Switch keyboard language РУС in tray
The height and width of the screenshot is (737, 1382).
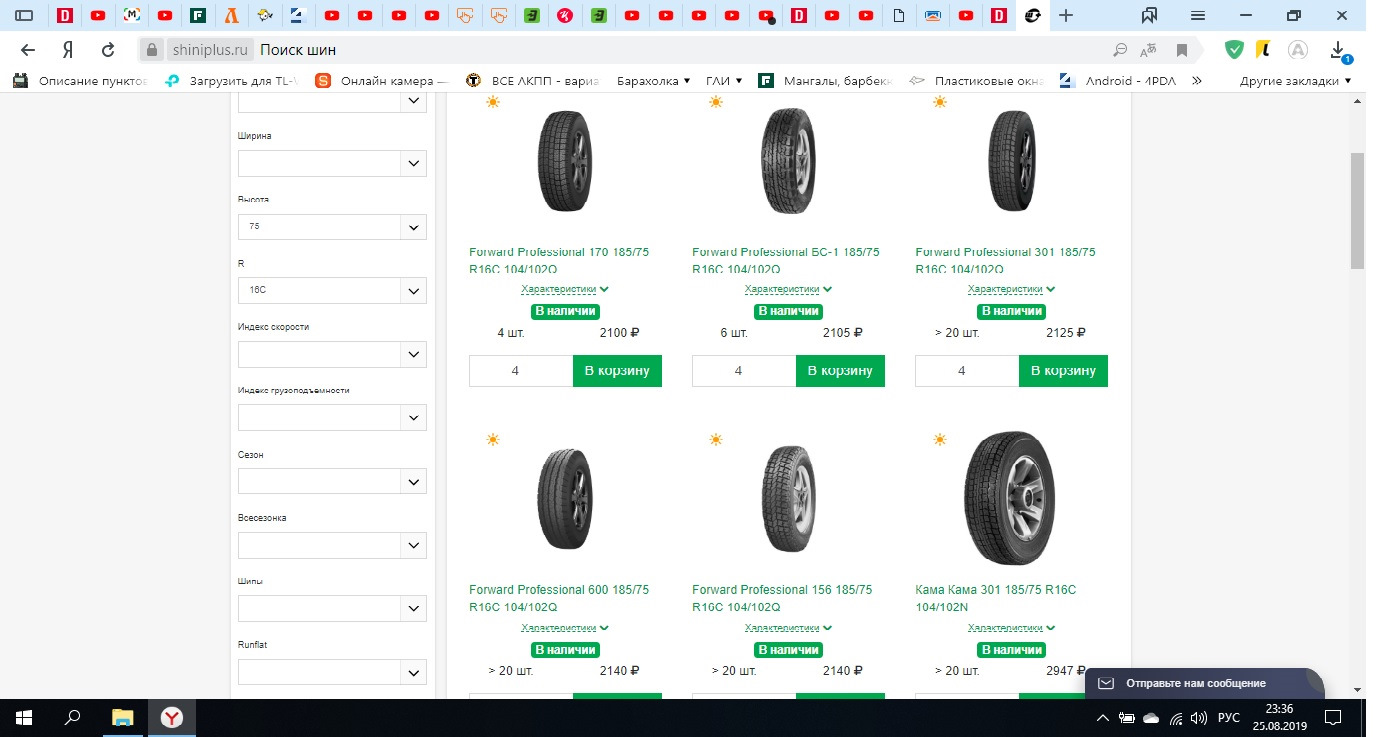1229,717
